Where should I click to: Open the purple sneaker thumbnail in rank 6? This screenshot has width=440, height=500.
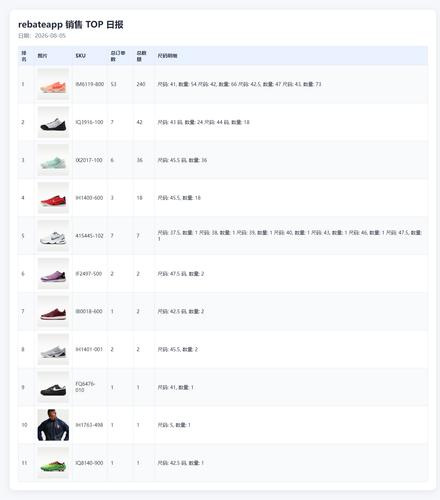pyautogui.click(x=53, y=274)
